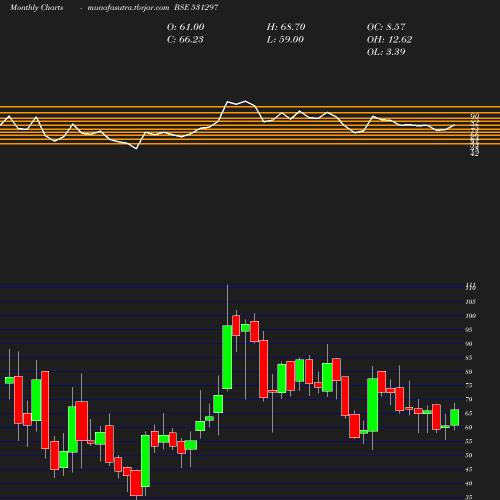The width and height of the screenshot is (500, 500).
Task: Click the 50 price axis label
Action: tap(469, 455)
